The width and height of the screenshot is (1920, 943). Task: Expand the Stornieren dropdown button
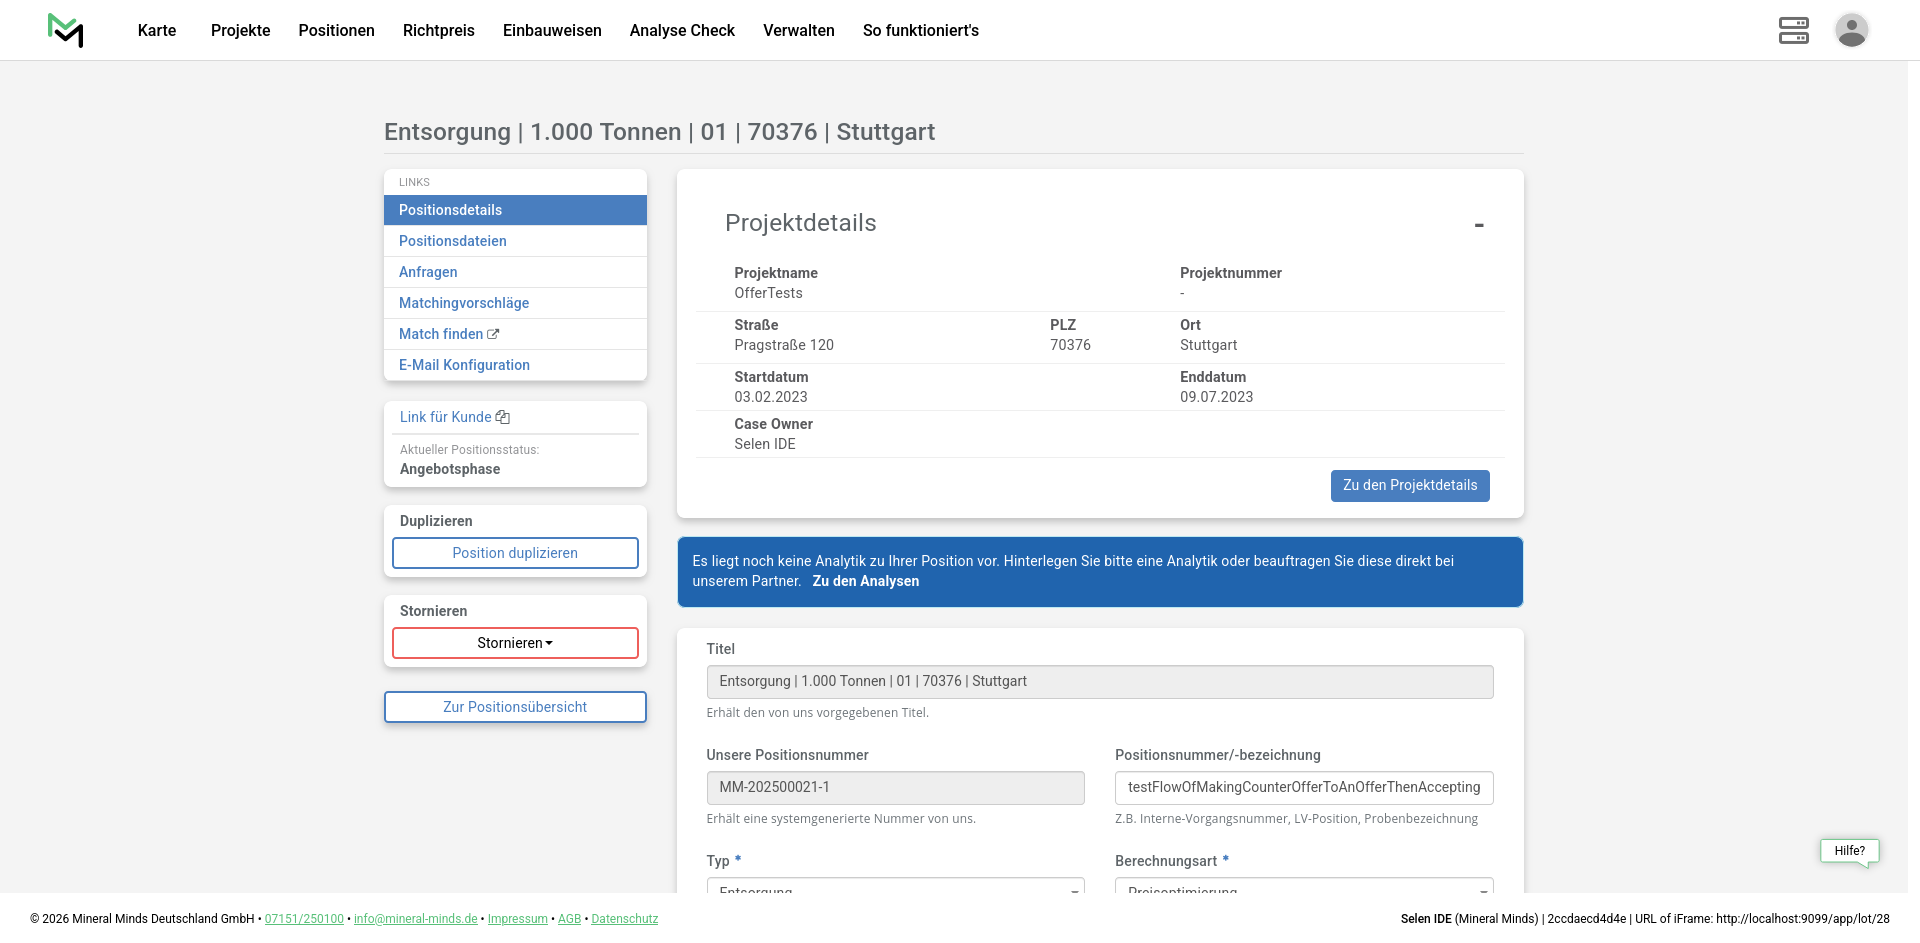pos(515,643)
